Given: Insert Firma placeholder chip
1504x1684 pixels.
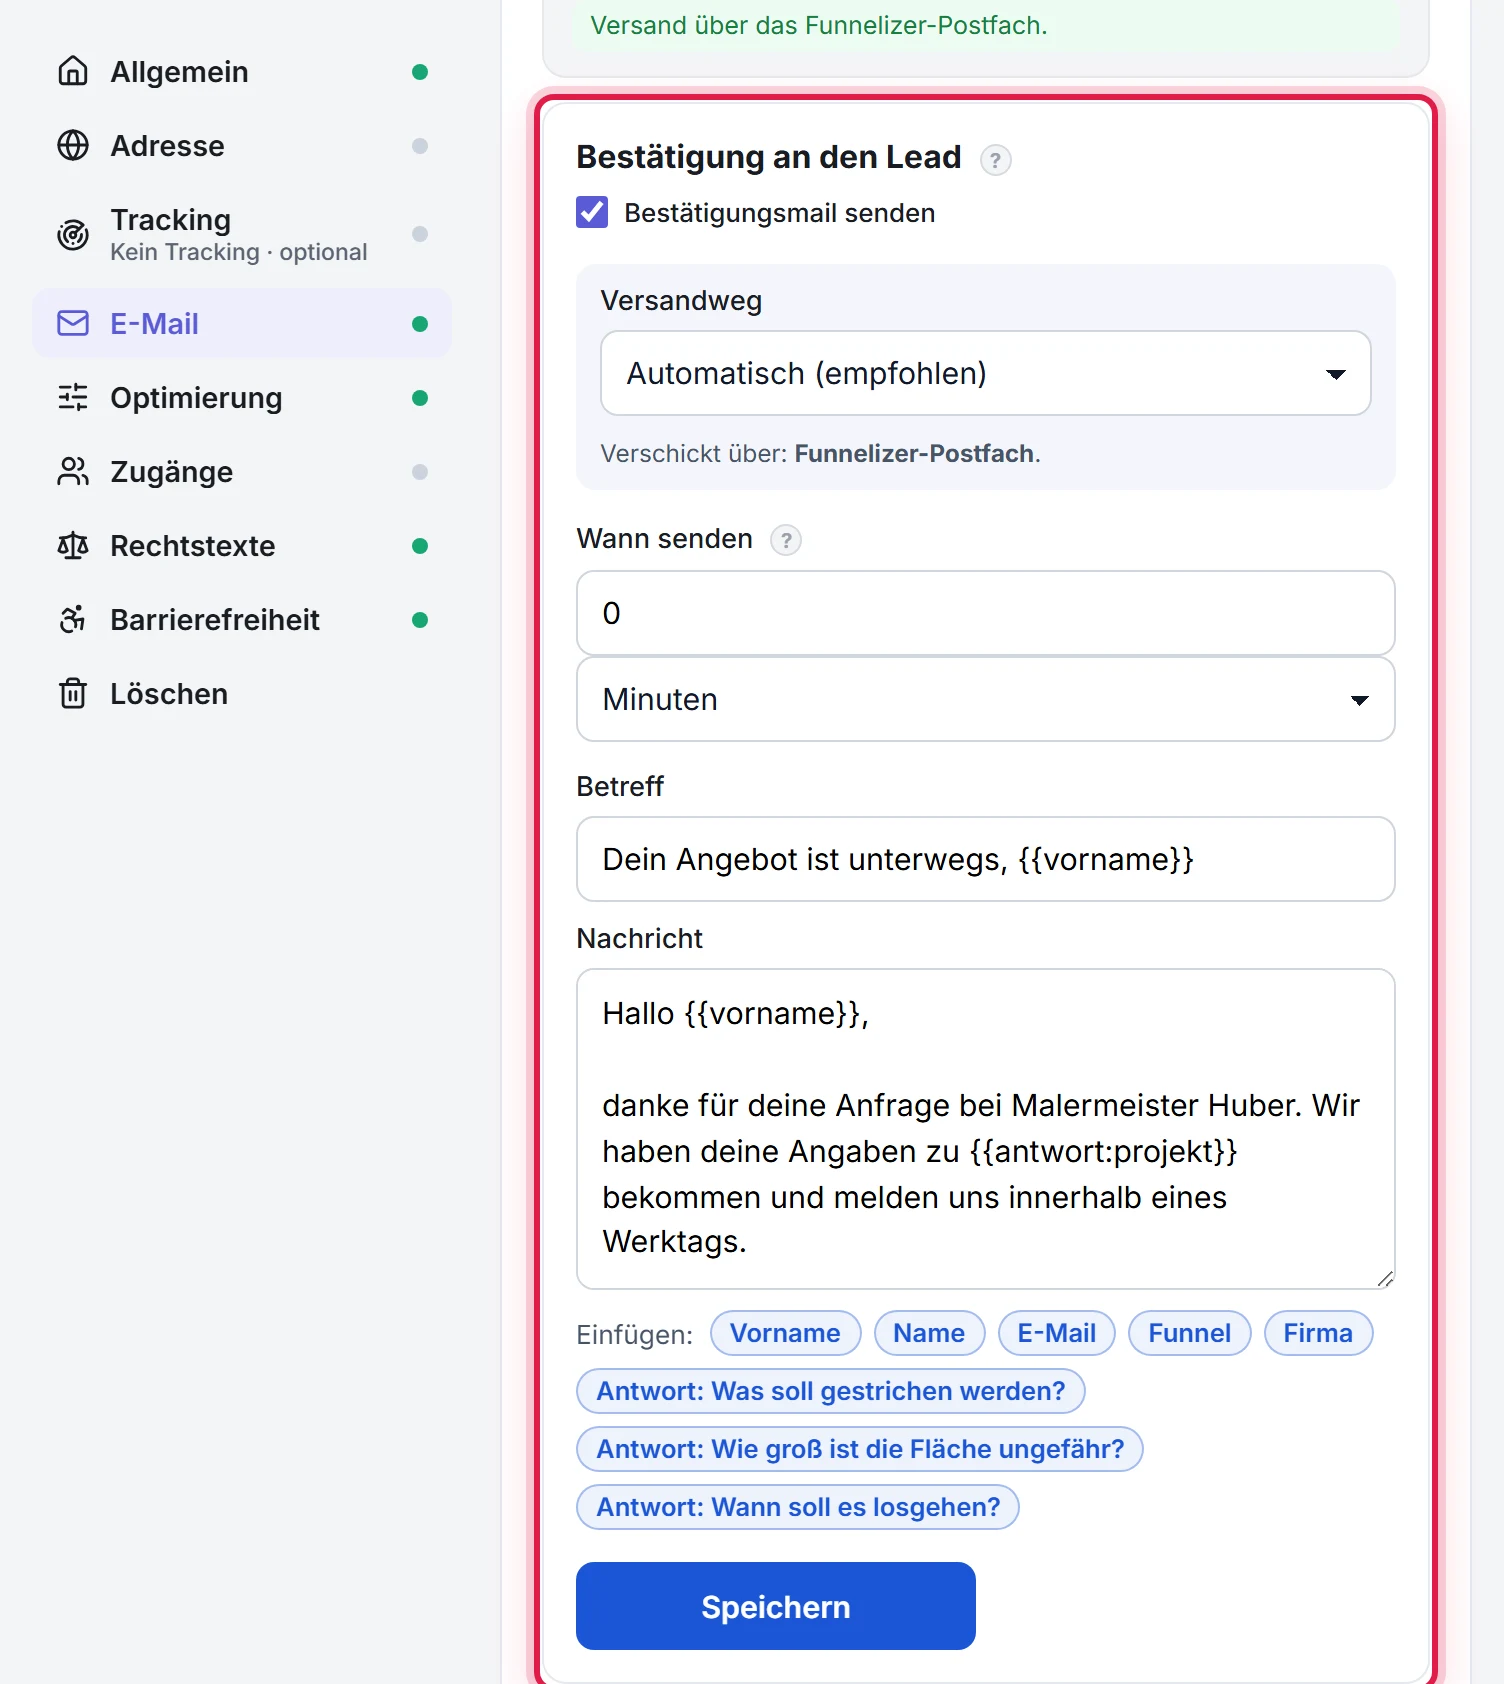Looking at the screenshot, I should [1318, 1333].
